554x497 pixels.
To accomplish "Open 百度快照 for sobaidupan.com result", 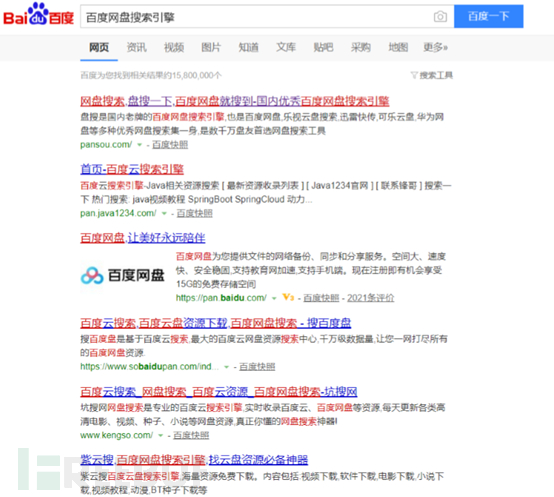I will 257,367.
